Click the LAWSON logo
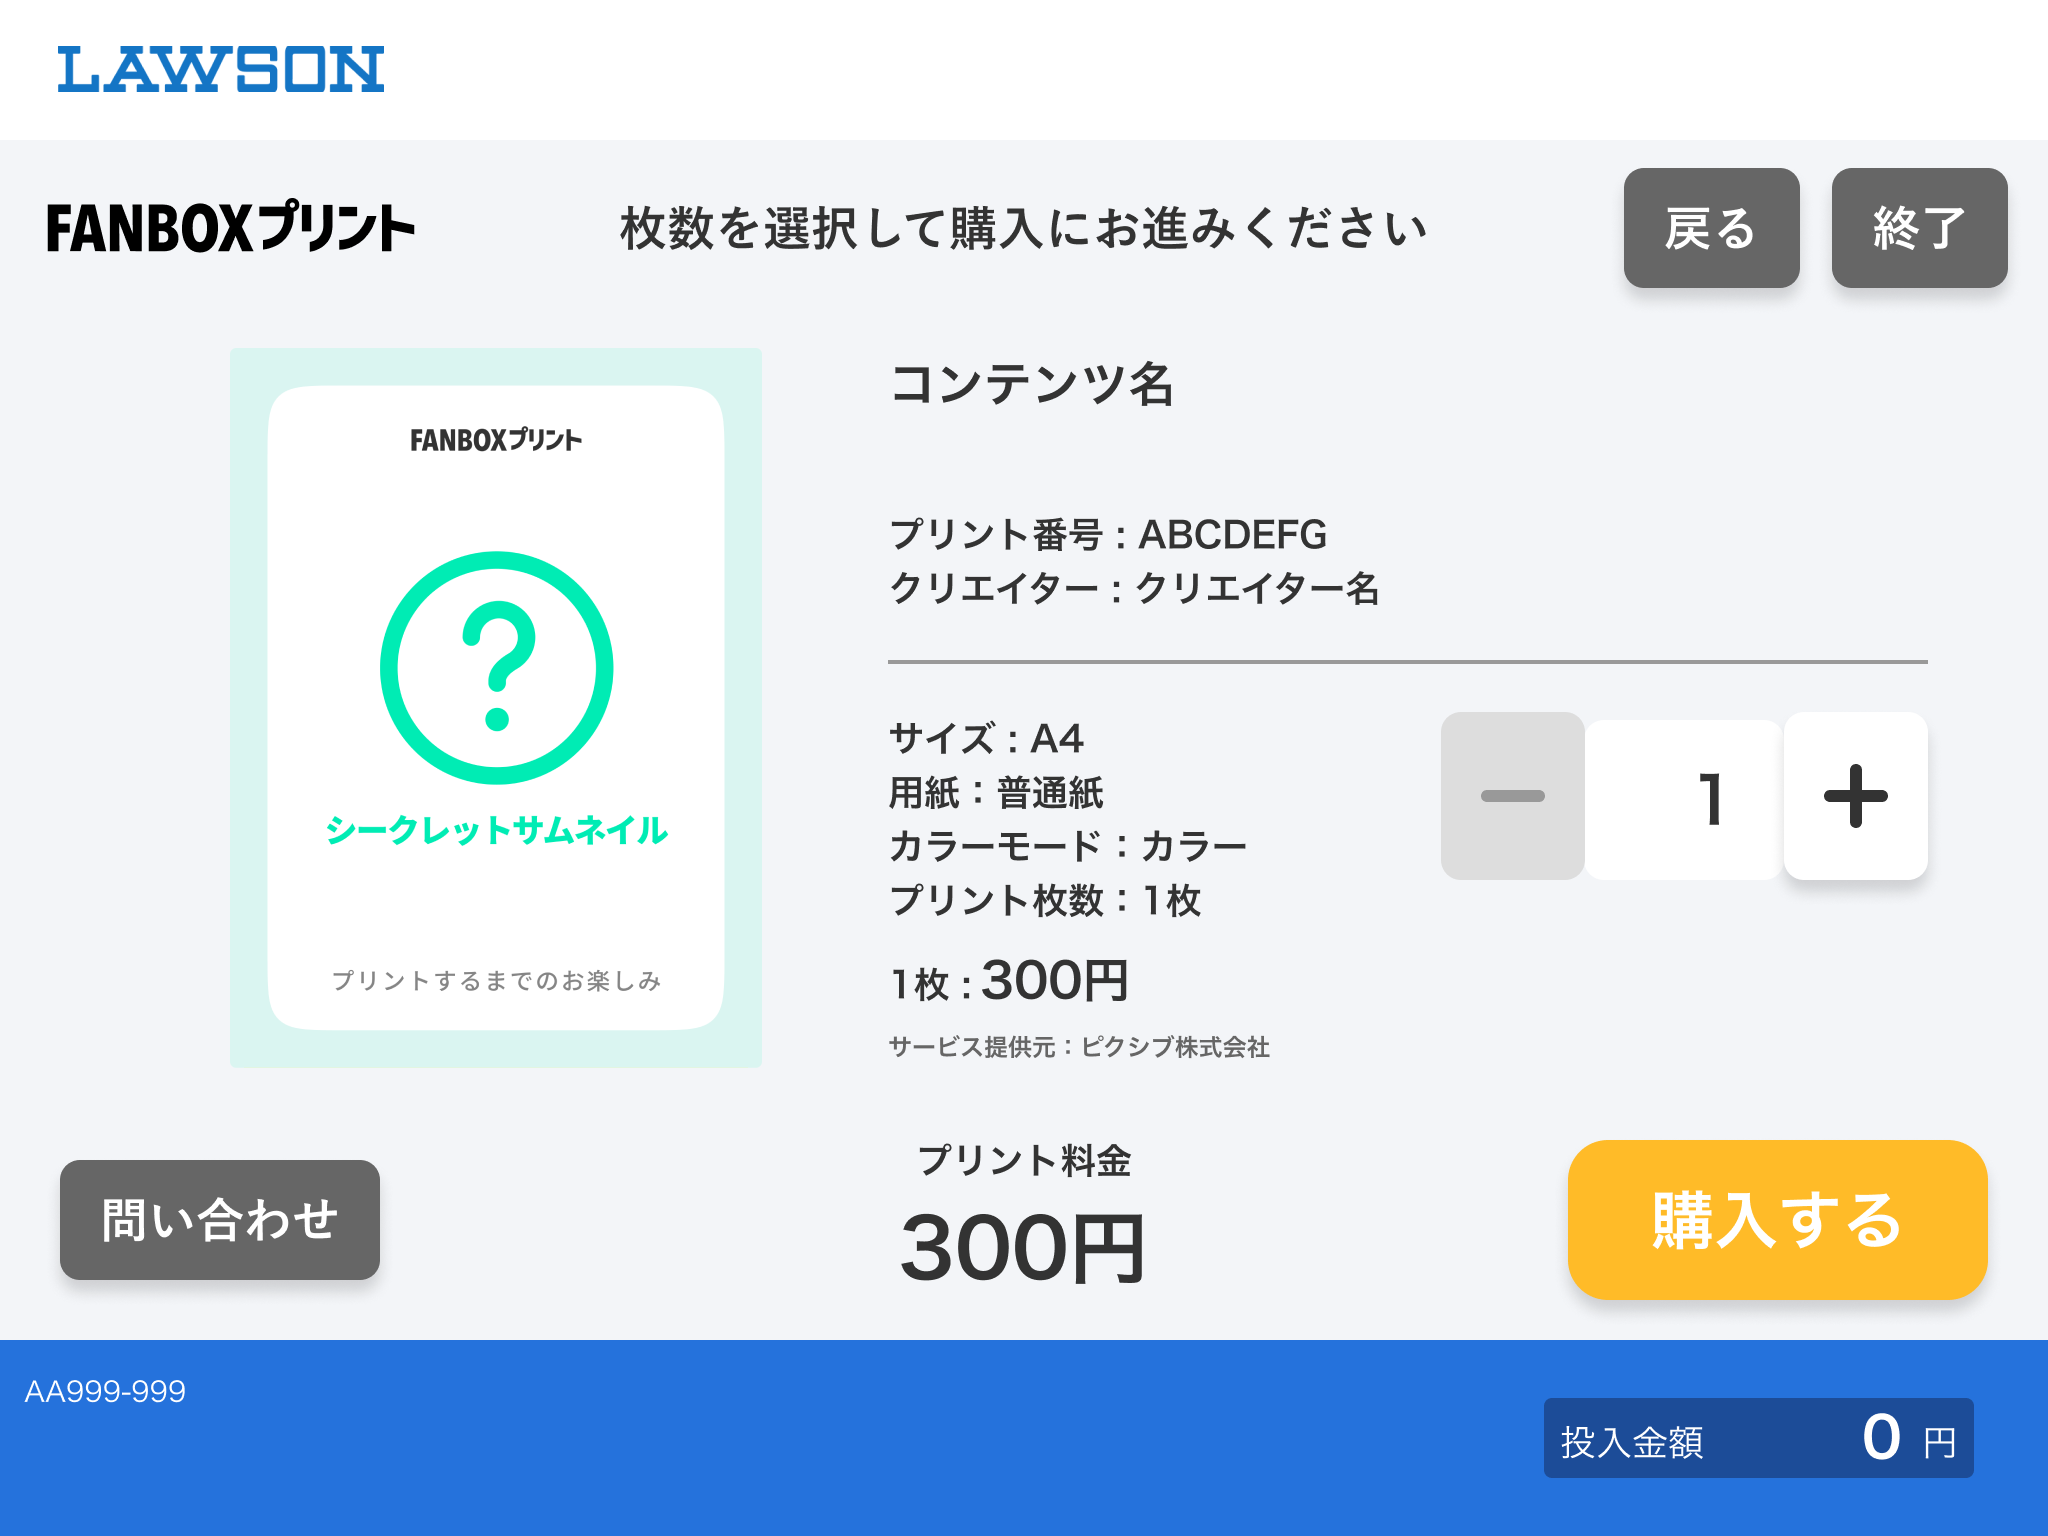The image size is (2048, 1536). (220, 70)
